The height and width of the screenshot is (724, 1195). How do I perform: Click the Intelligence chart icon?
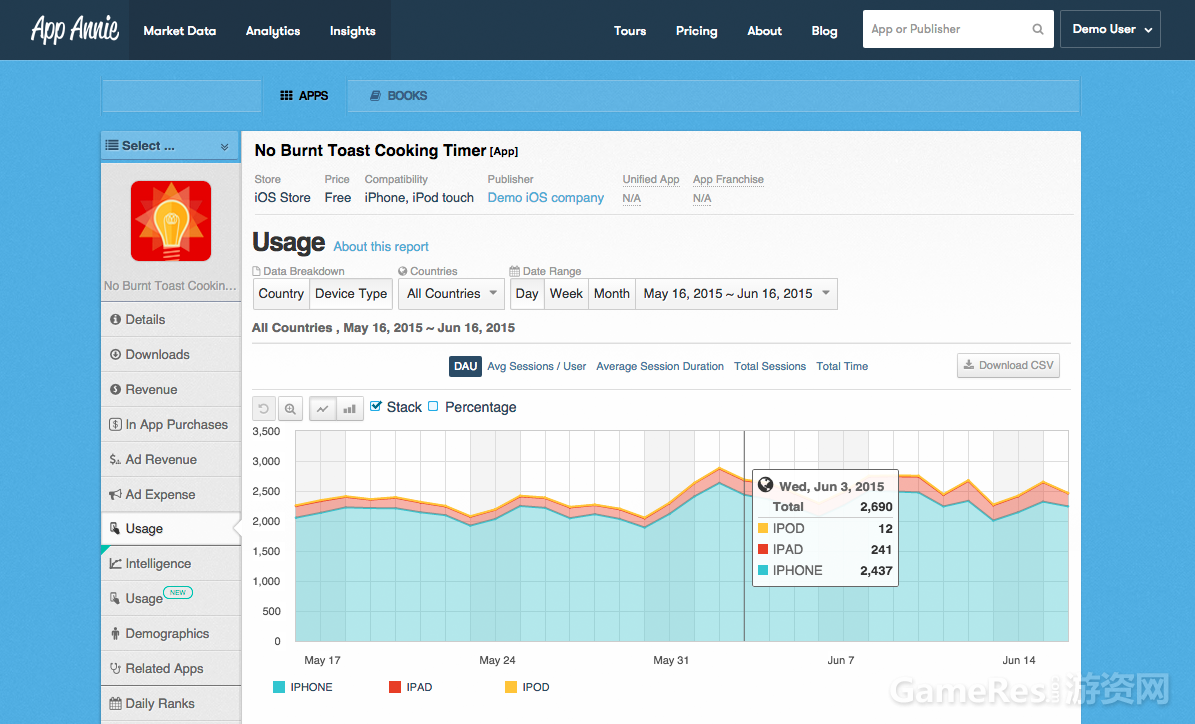(115, 563)
